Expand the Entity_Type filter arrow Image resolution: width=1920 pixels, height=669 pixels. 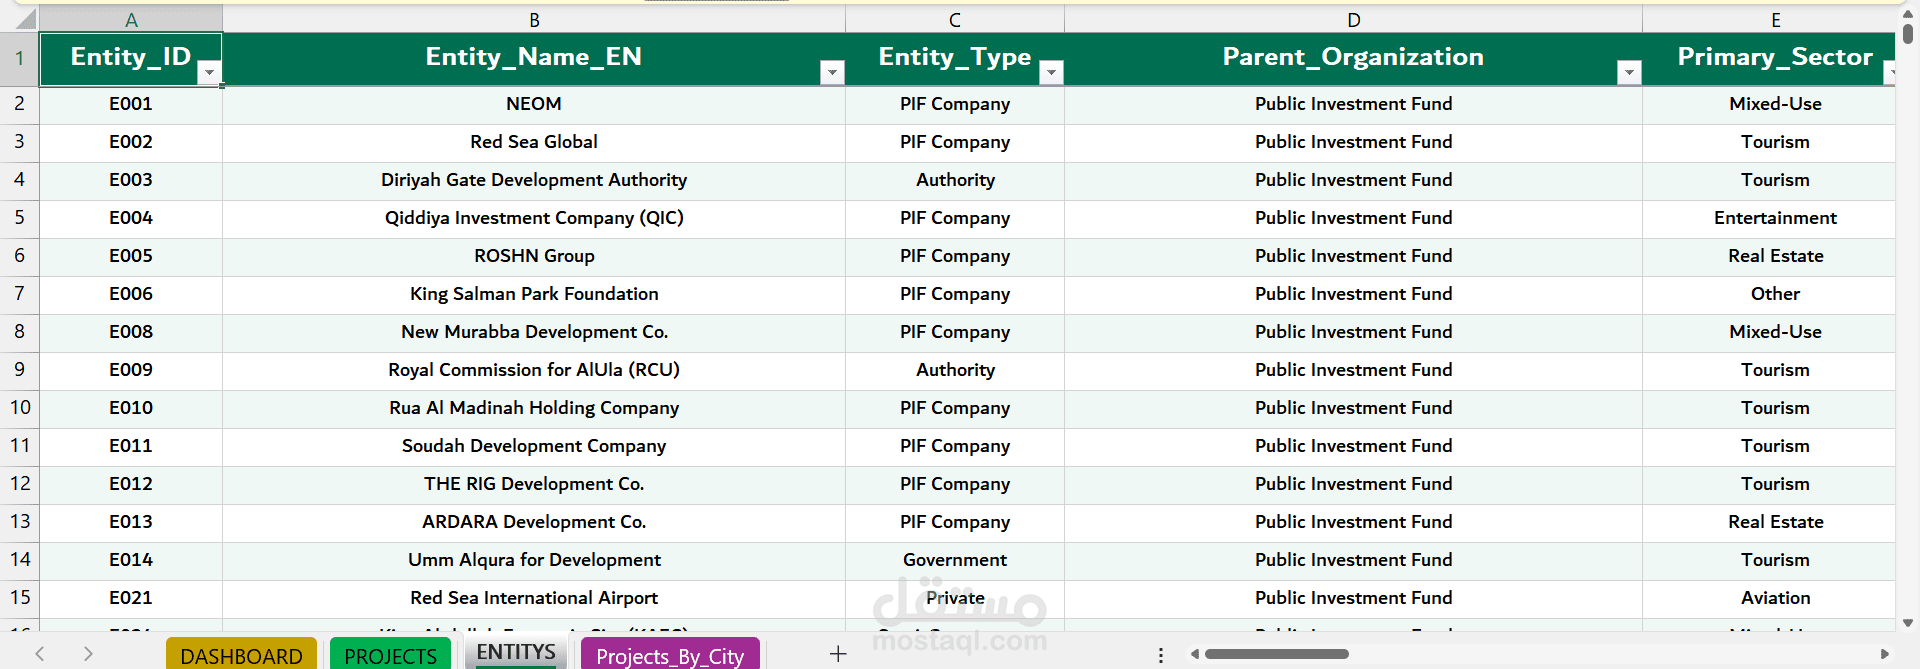[1051, 72]
